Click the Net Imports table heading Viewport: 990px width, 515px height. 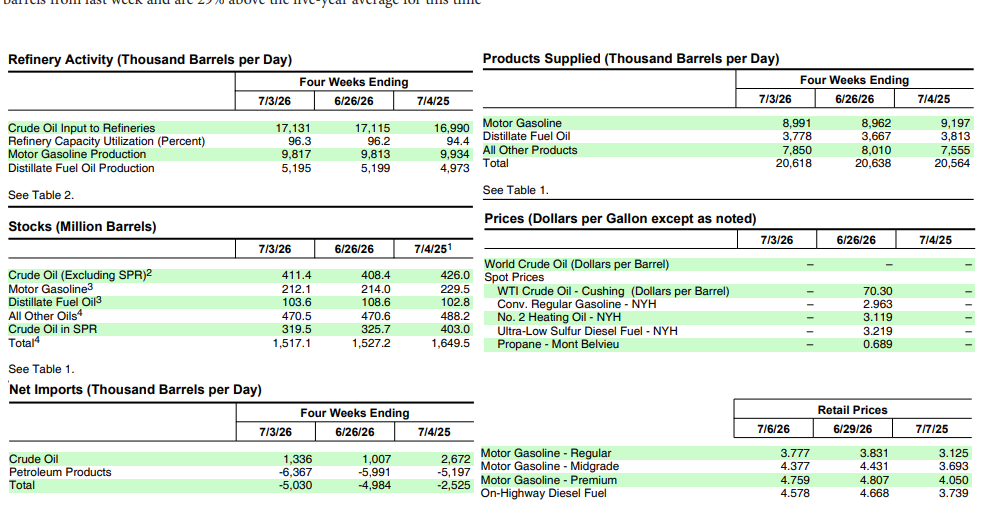(135, 390)
